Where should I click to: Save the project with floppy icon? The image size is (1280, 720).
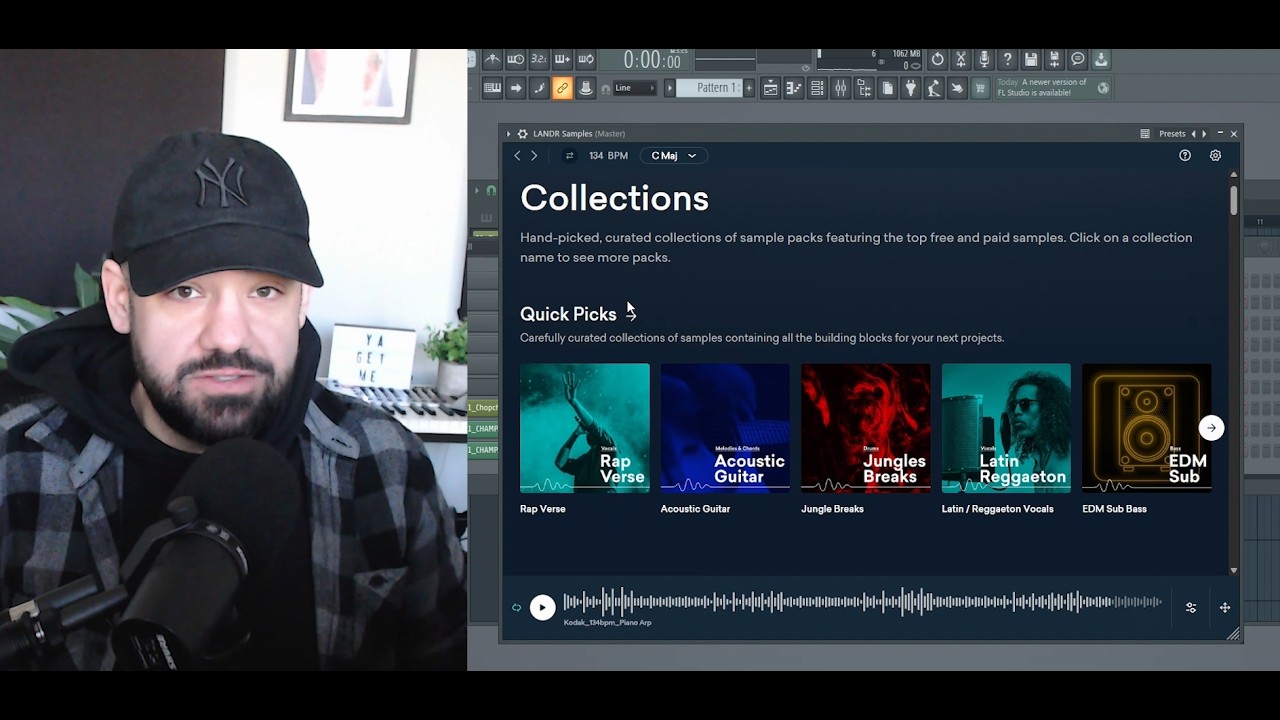coord(1030,59)
